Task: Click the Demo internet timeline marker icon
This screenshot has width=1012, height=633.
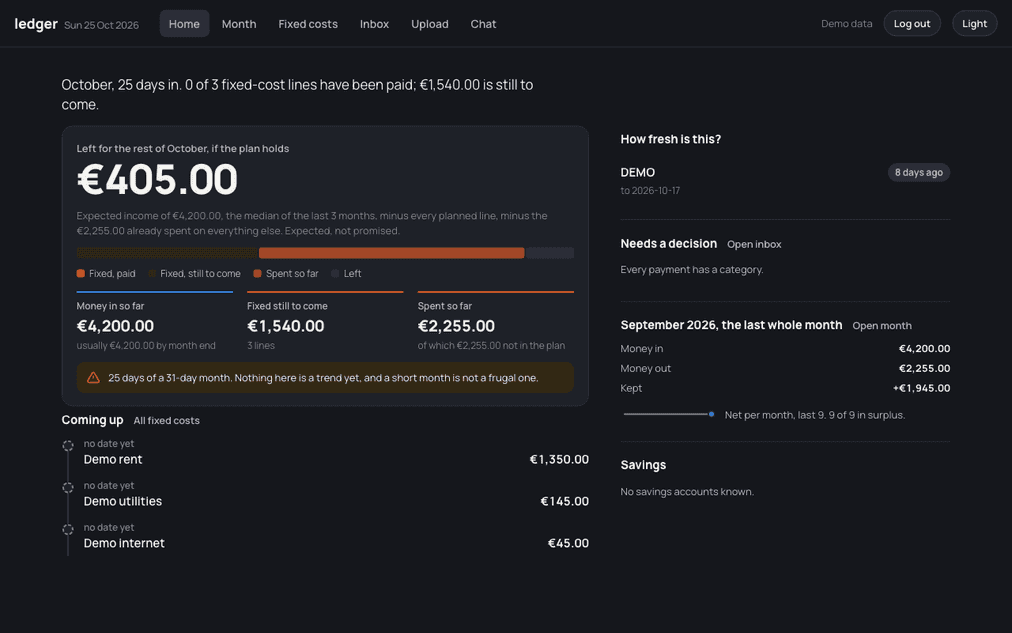Action: (68, 530)
